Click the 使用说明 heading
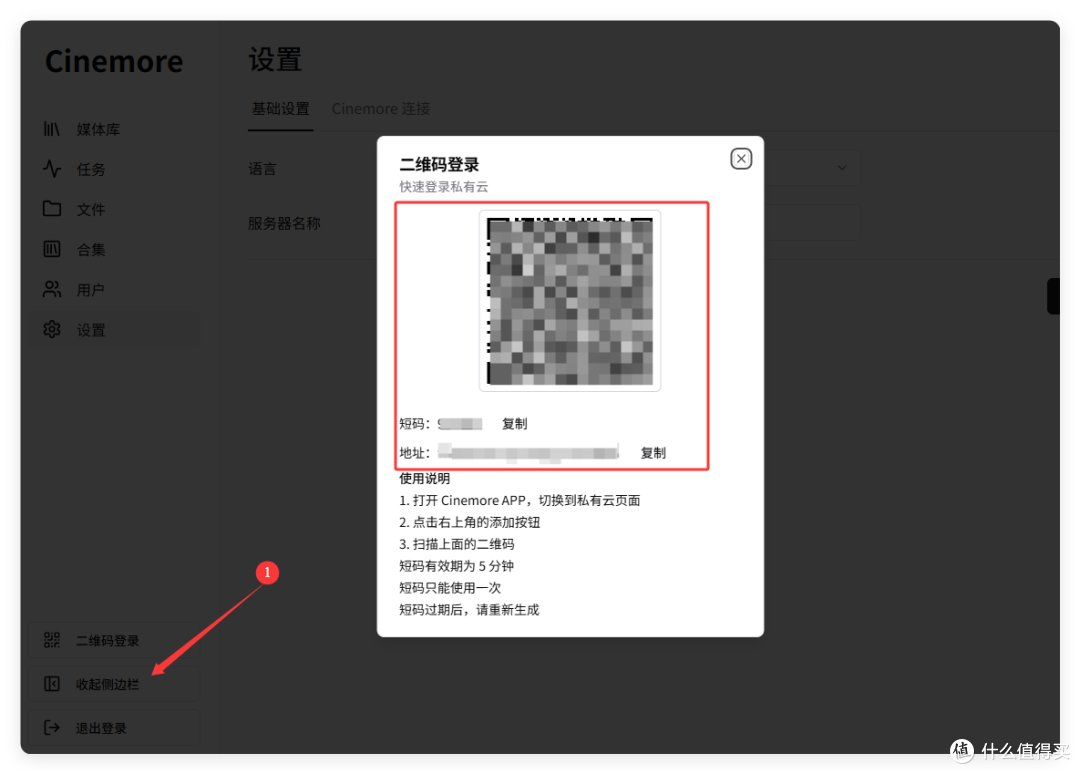The width and height of the screenshot is (1080, 774). point(424,479)
